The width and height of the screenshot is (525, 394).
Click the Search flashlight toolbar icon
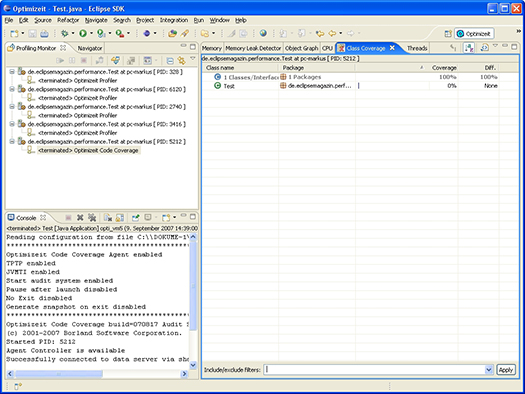click(x=184, y=33)
